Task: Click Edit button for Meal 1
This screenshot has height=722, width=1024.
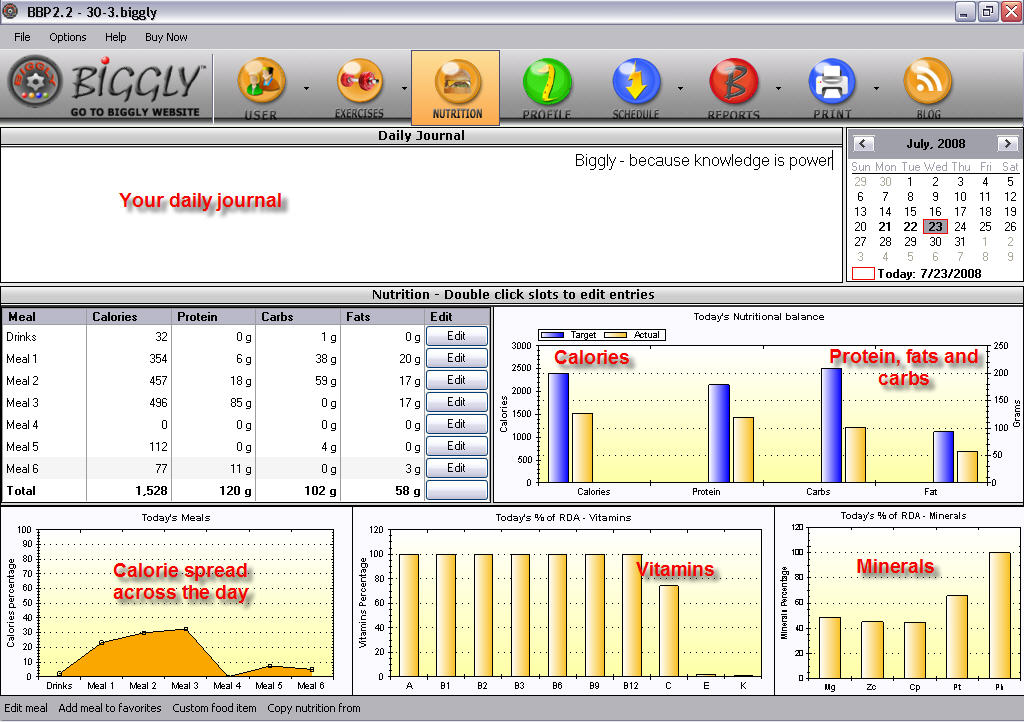Action: tap(456, 358)
